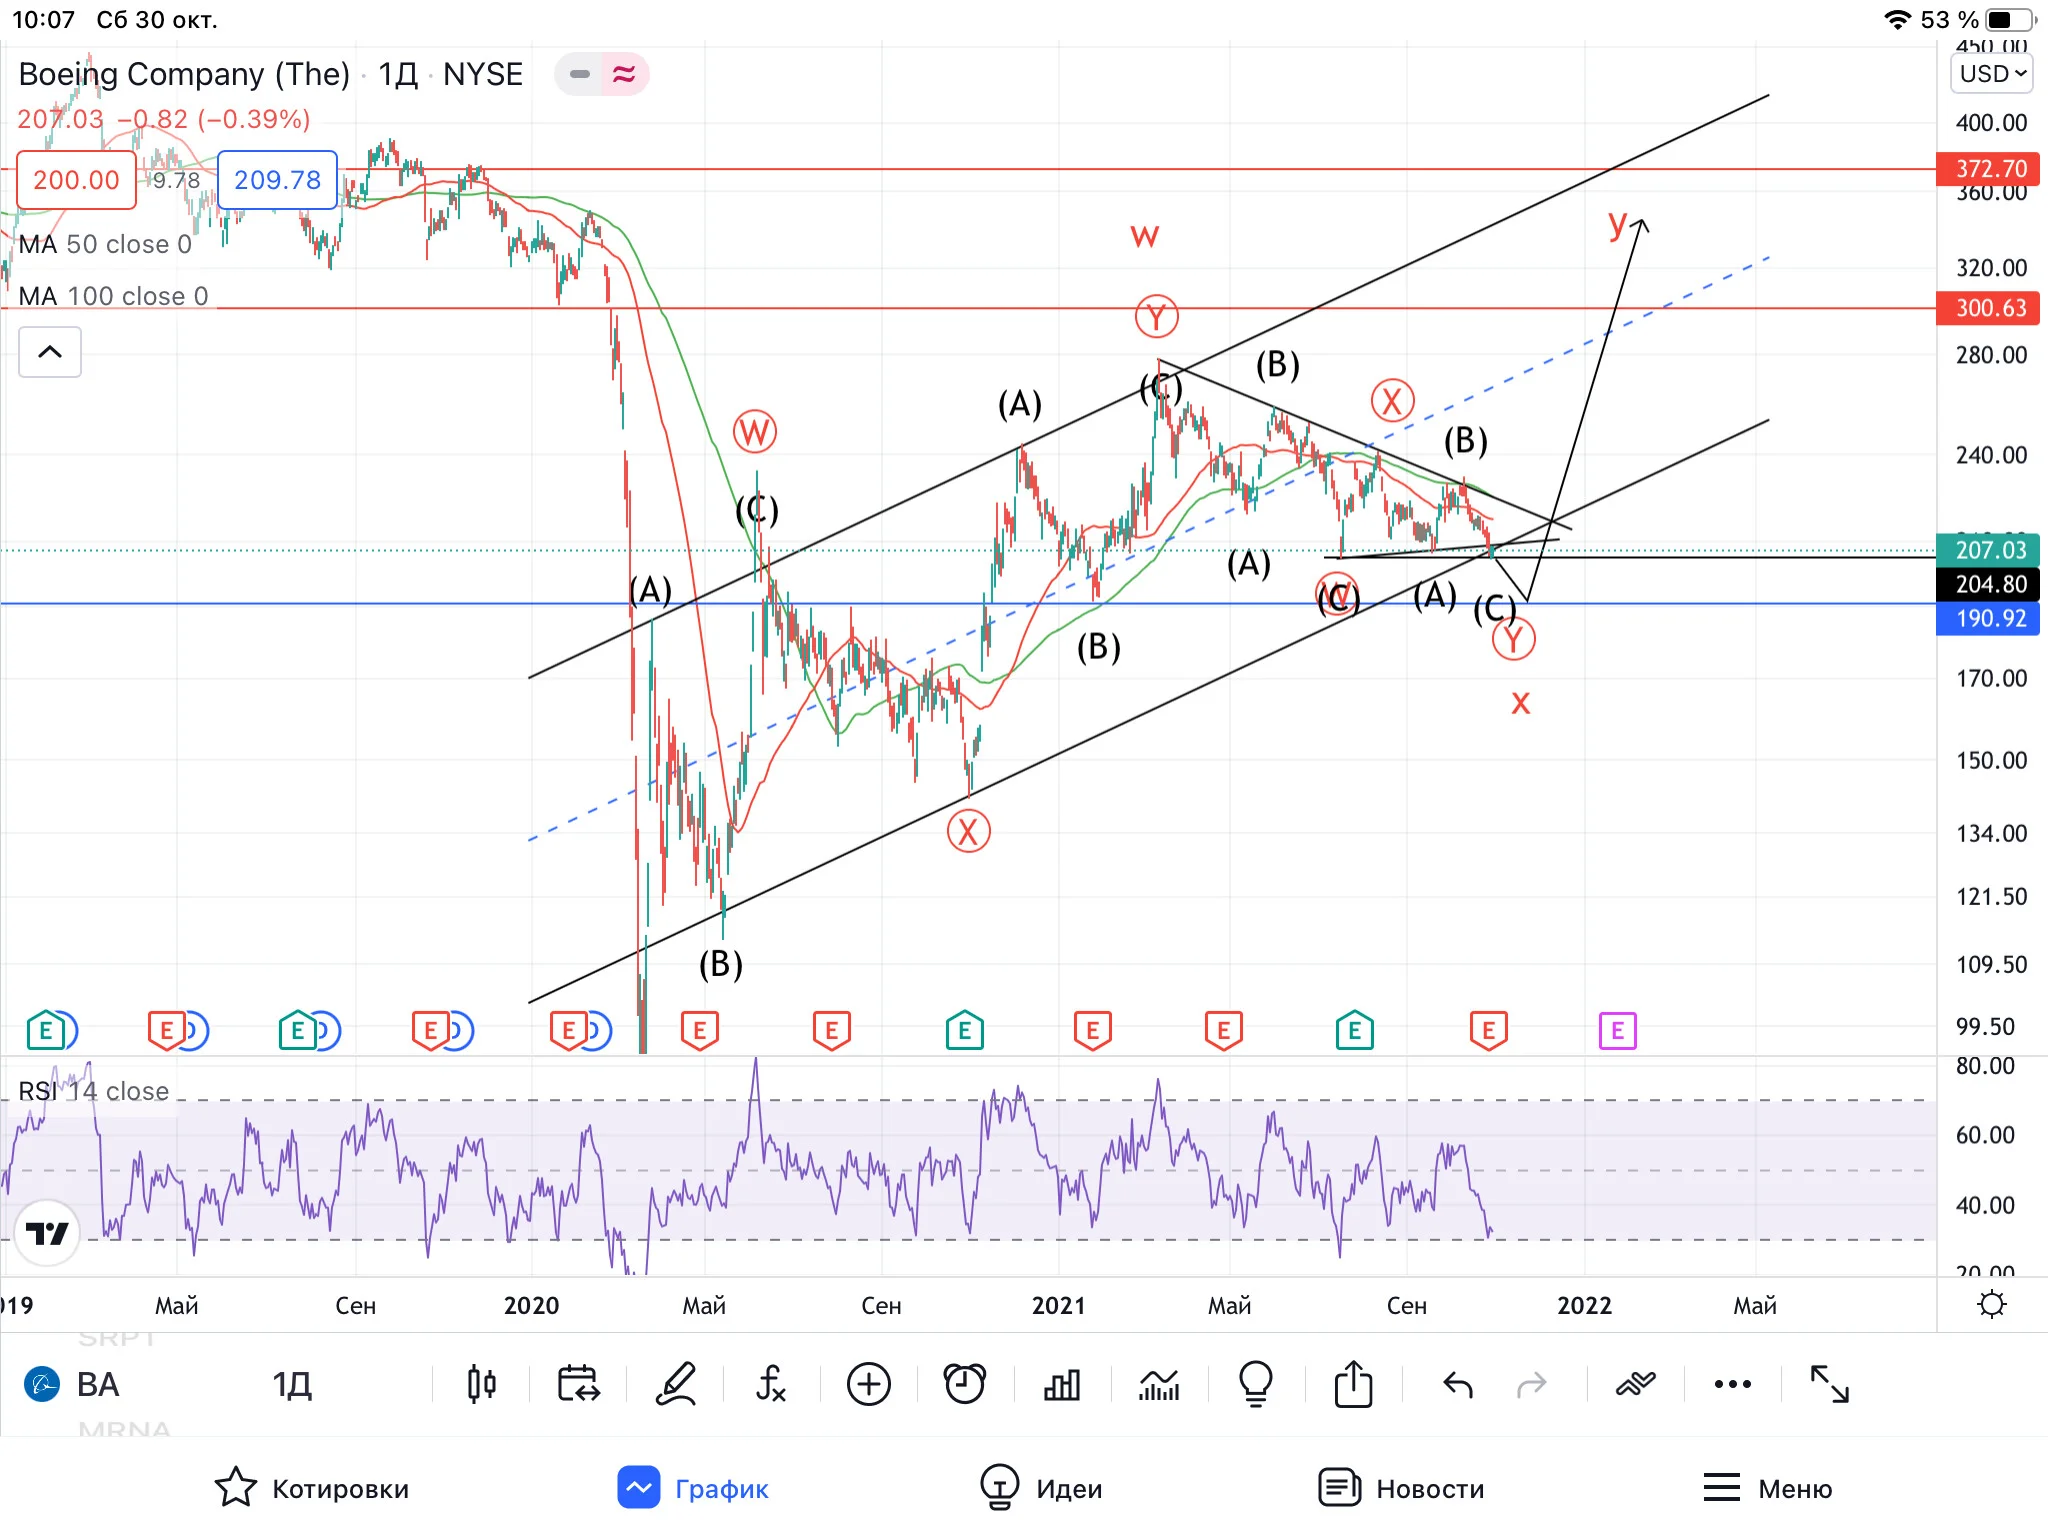2048x1536 pixels.
Task: Open the indicator templates chart icon
Action: [1159, 1384]
